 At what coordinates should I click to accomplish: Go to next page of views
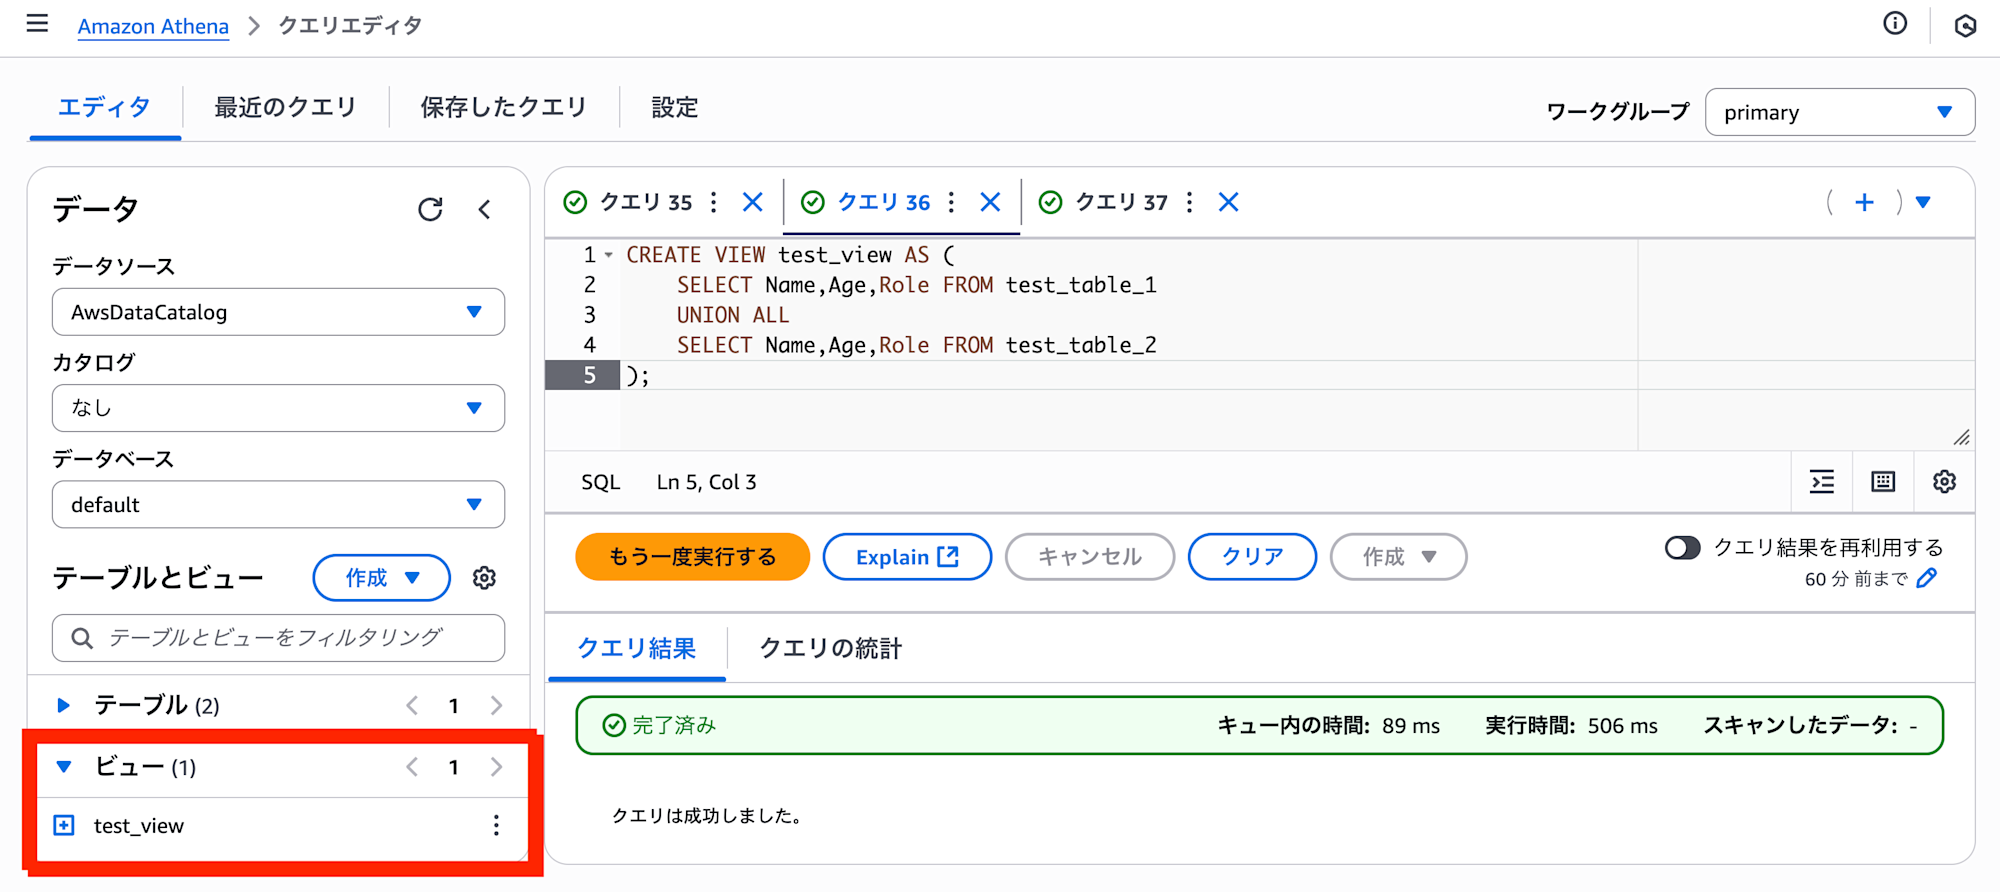coord(497,767)
